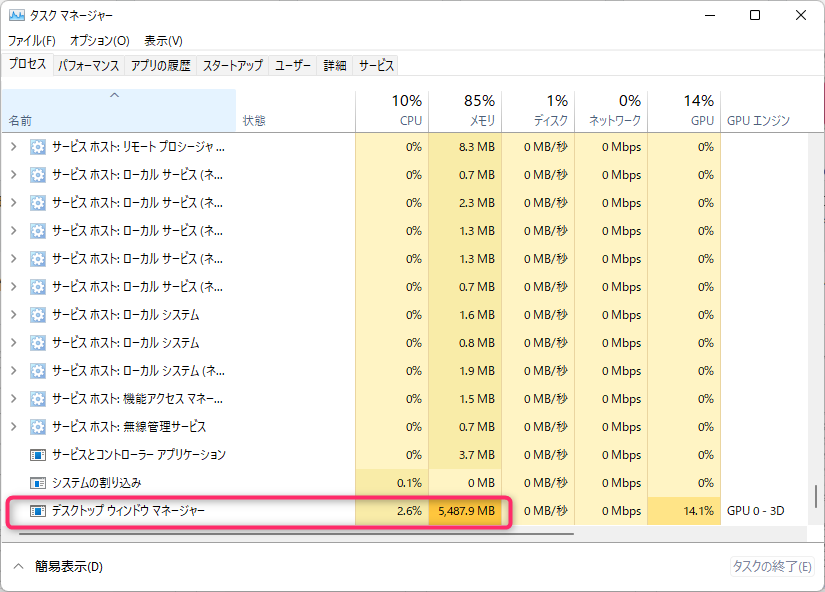This screenshot has width=825, height=592.
Task: Sort by the ディスク column header
Action: [x=538, y=111]
